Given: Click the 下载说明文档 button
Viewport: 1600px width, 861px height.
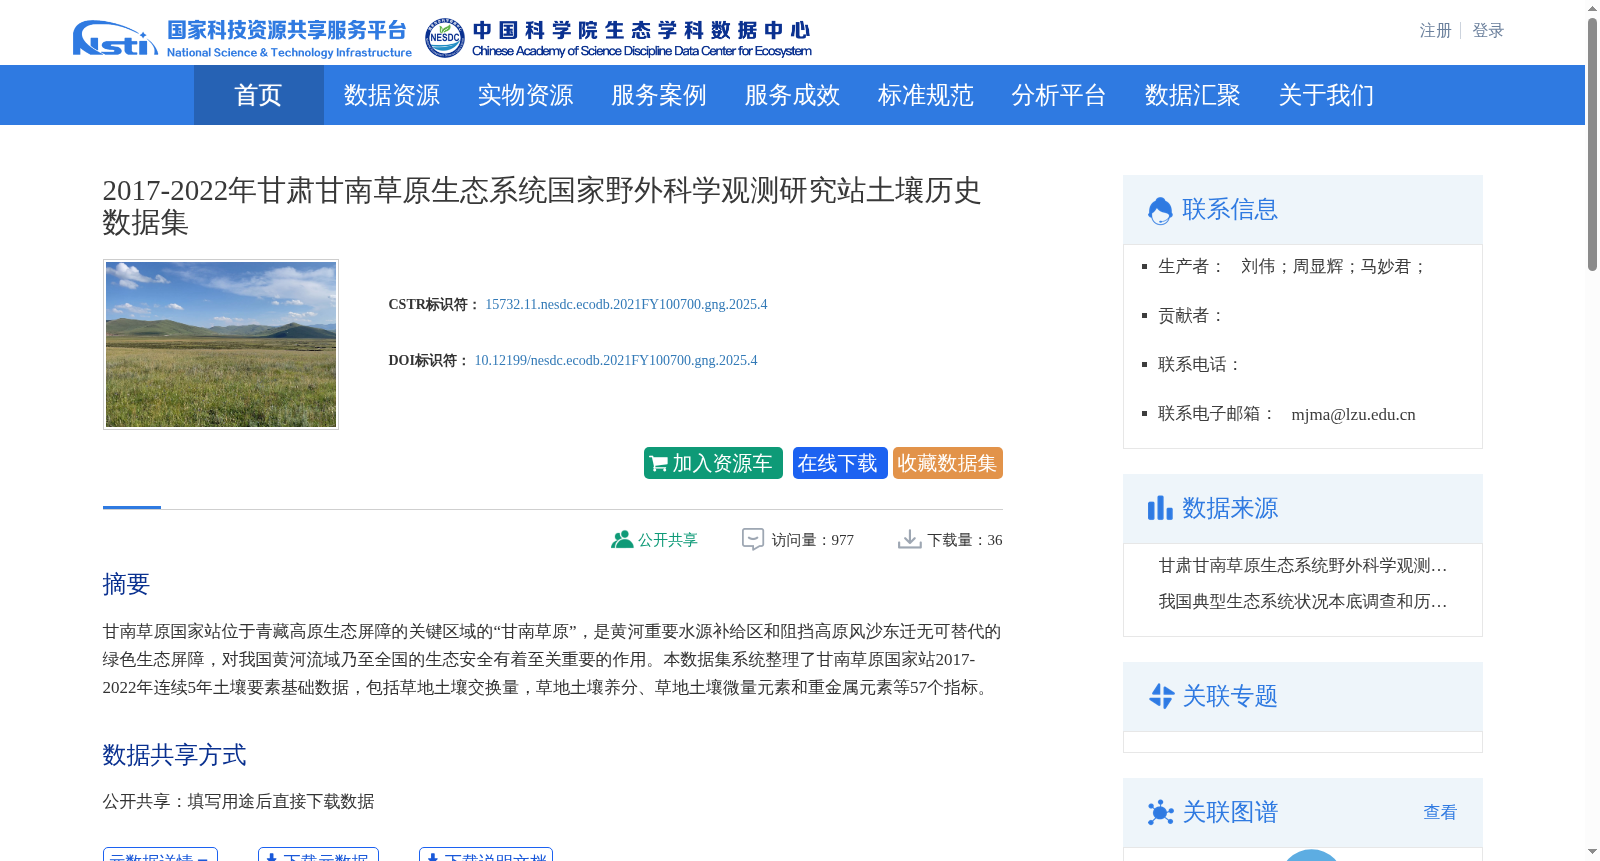Looking at the screenshot, I should click(486, 855).
